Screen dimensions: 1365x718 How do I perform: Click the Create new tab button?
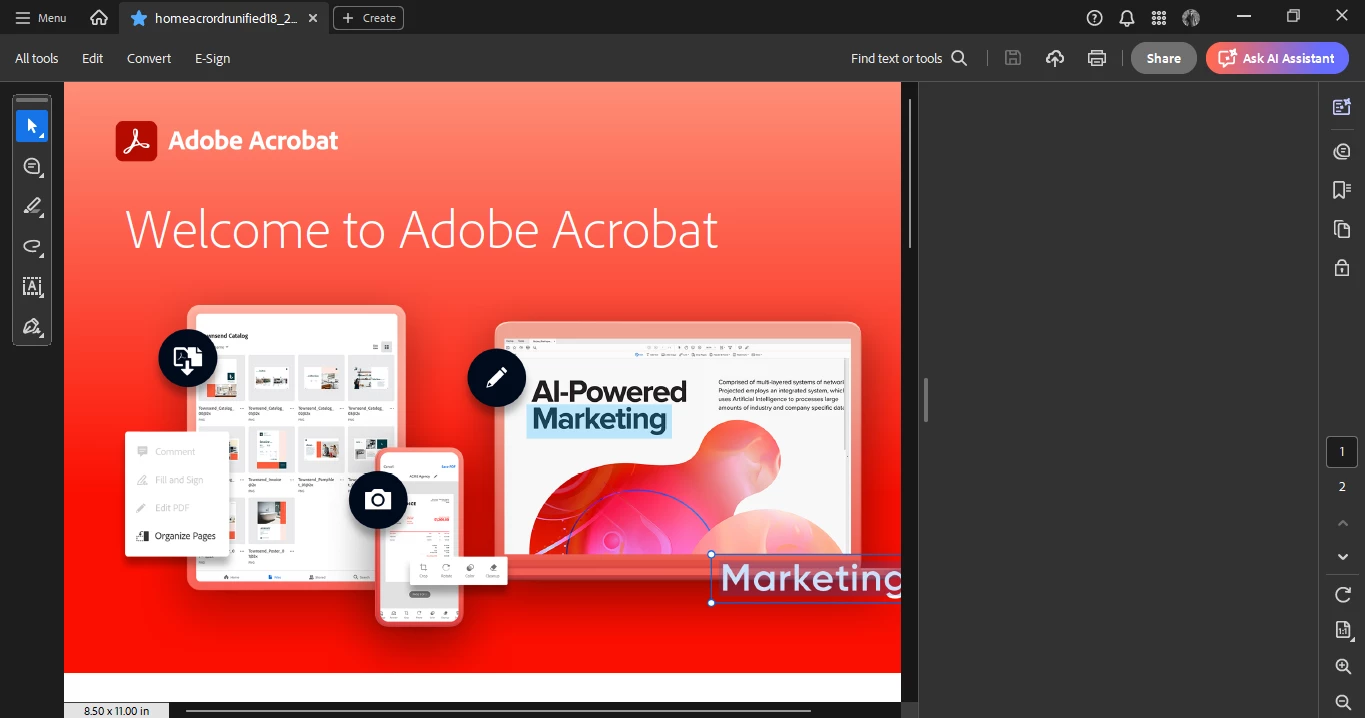click(368, 18)
